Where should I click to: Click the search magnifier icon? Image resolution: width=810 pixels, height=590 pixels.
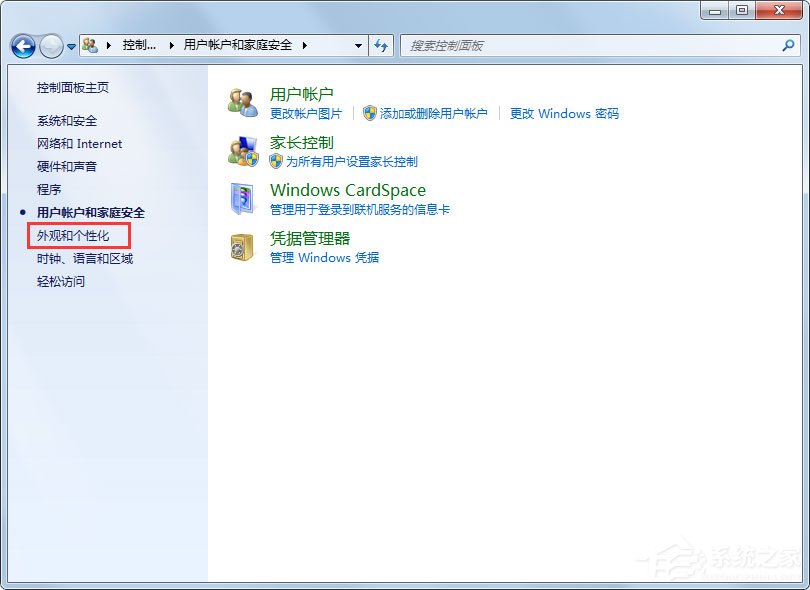tap(789, 46)
